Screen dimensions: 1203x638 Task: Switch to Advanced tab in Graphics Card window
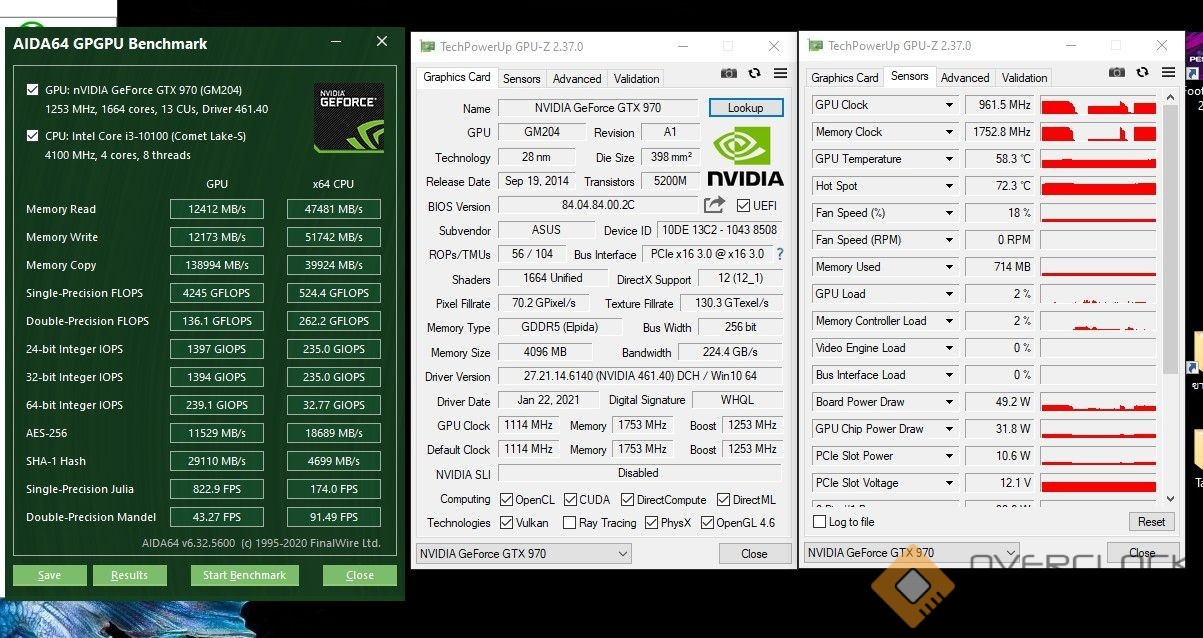pos(577,78)
